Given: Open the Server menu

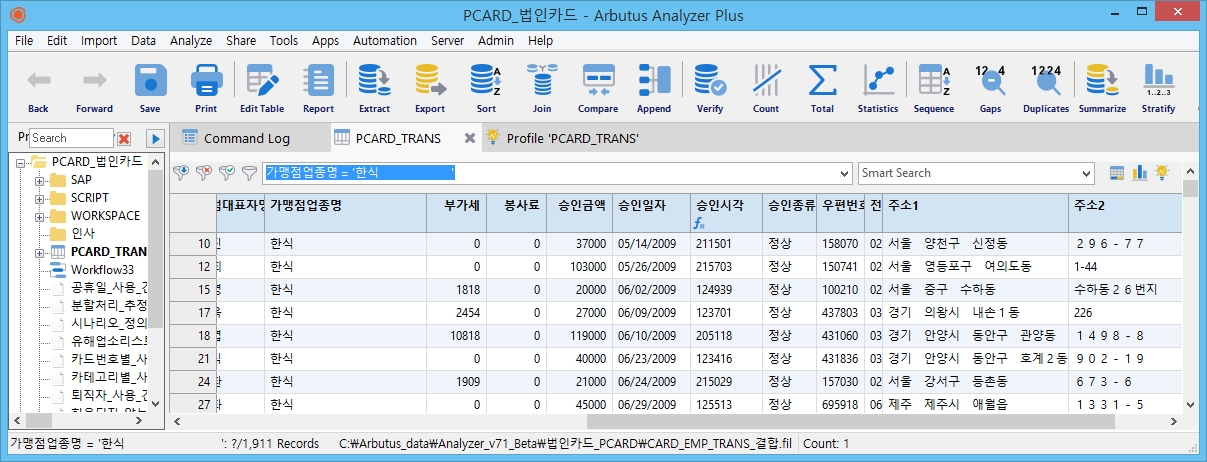Looking at the screenshot, I should click(447, 41).
